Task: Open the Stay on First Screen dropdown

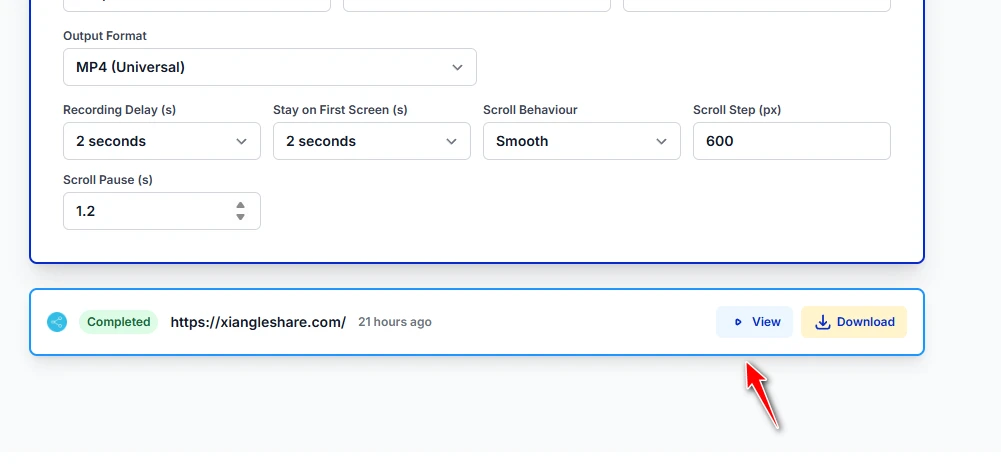Action: point(371,141)
